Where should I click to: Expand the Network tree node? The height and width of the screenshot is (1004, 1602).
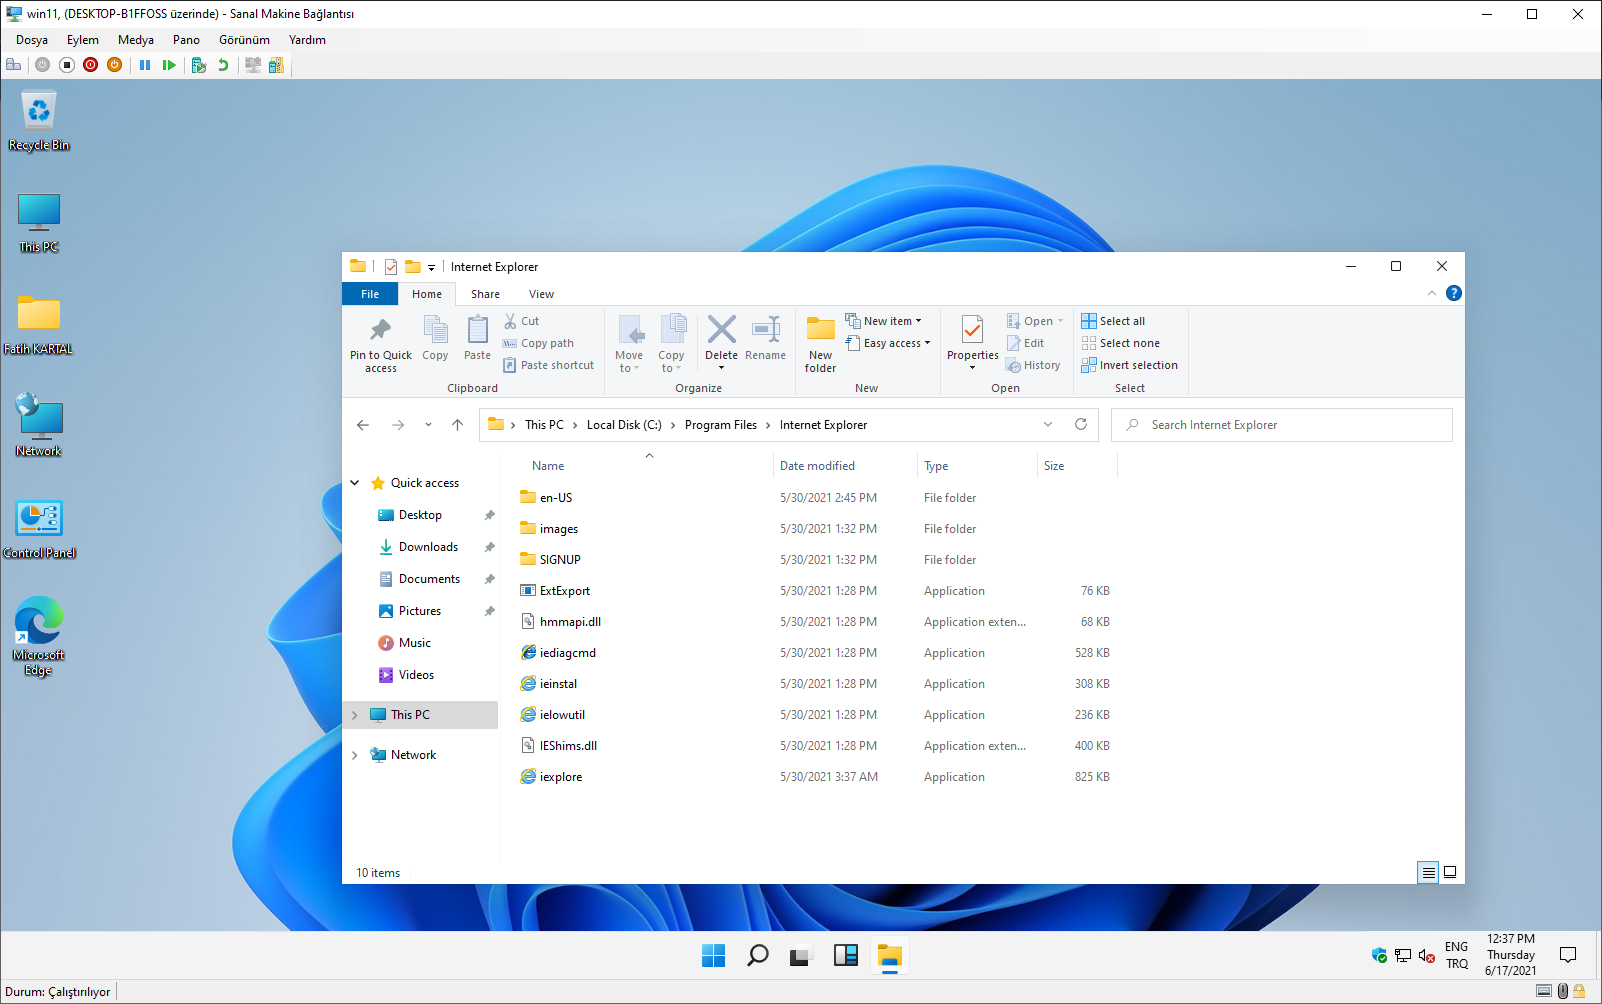point(355,755)
